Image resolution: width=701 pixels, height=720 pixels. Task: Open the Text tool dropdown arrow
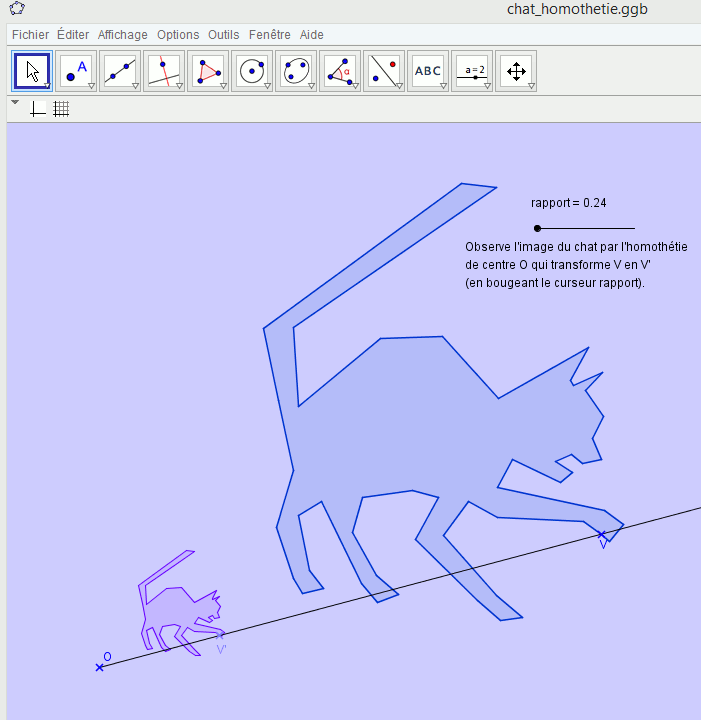[x=443, y=86]
